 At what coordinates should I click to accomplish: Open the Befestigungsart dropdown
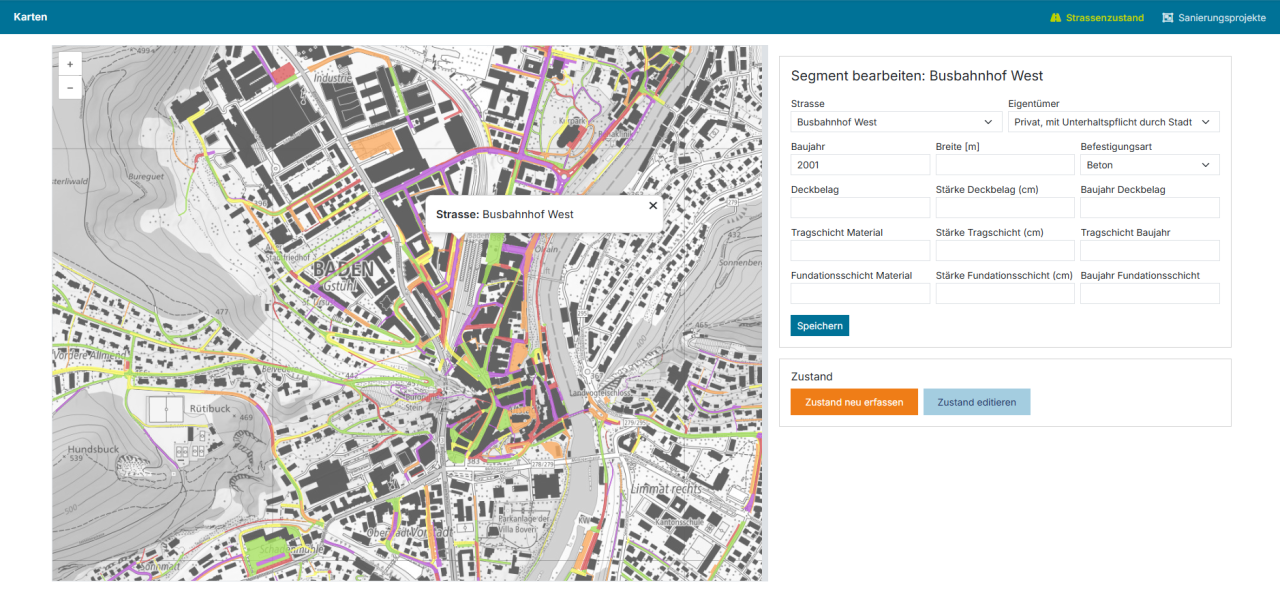[x=1150, y=165]
